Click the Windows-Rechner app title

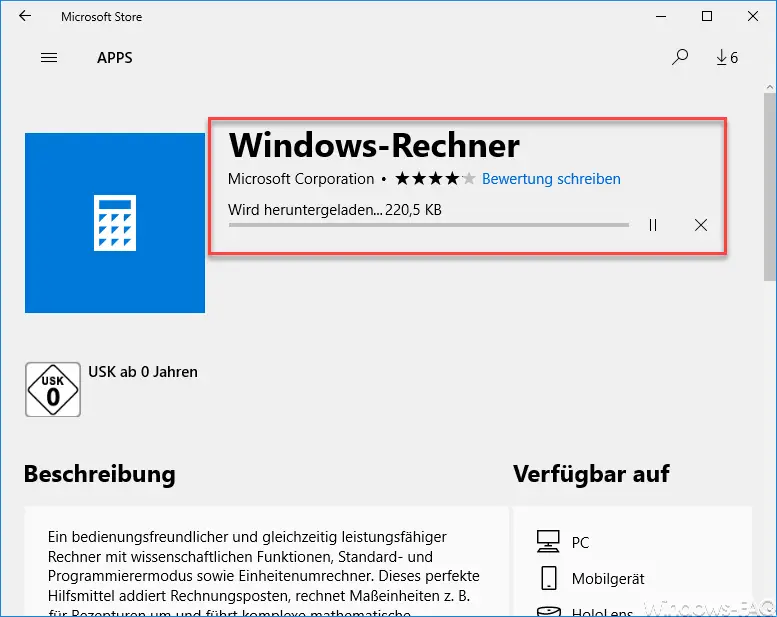coord(374,145)
